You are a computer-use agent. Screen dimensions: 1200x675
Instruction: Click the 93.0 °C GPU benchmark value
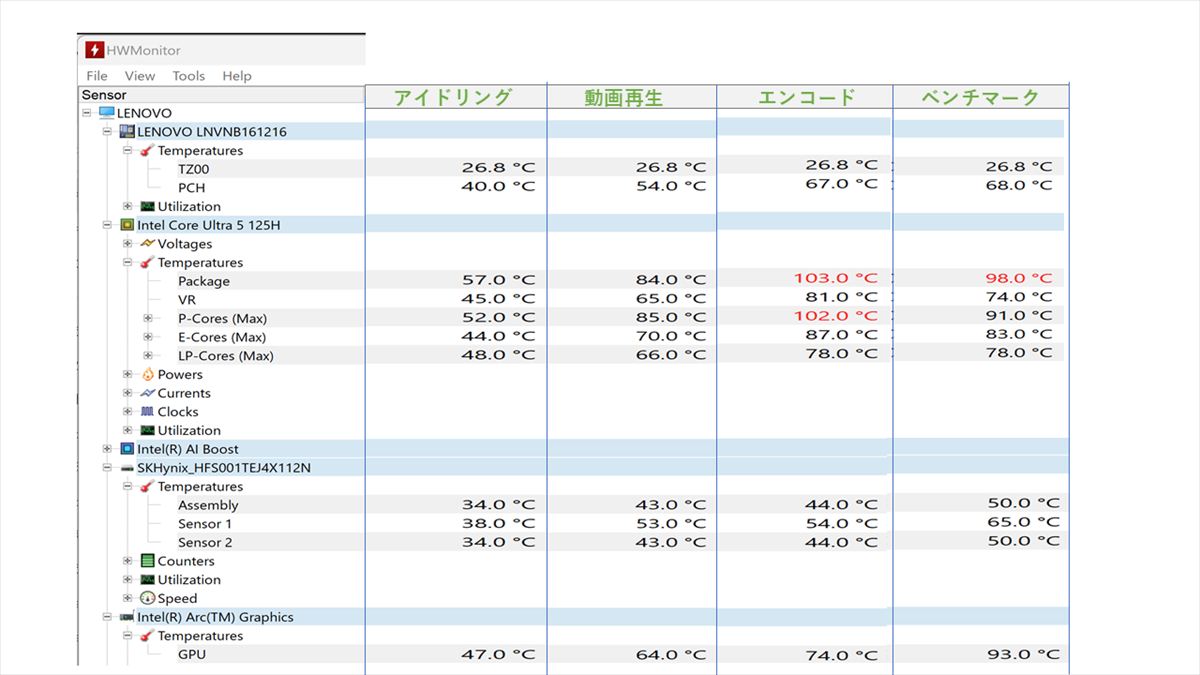point(1023,653)
